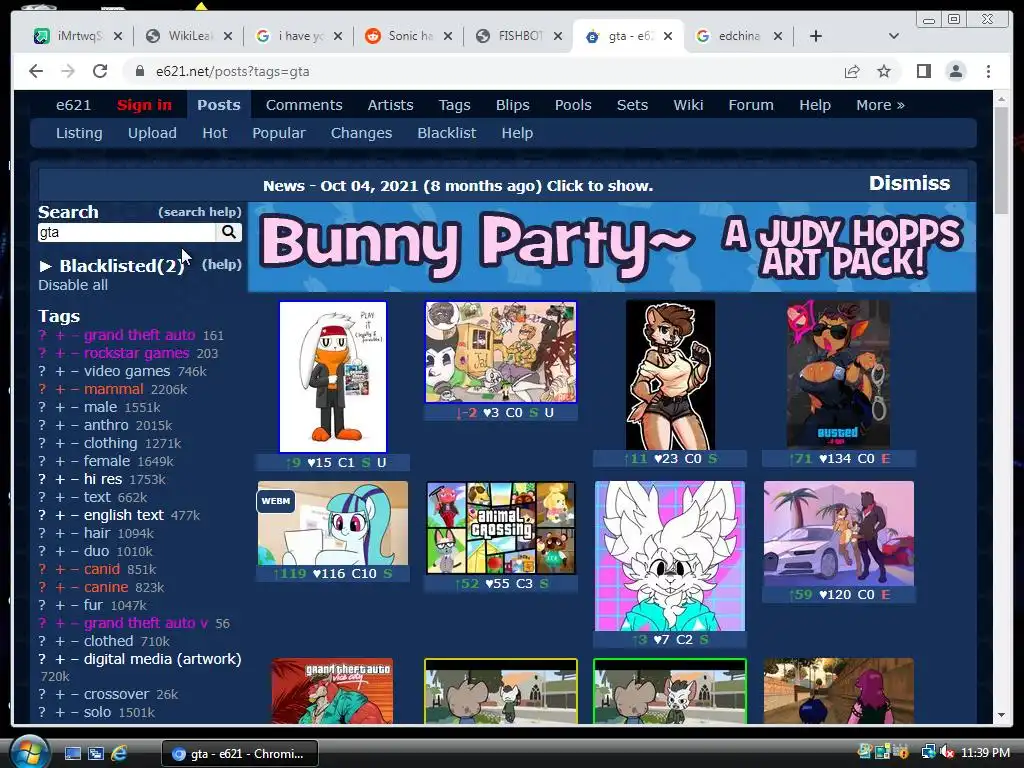
Task: Add the male tag with plus
Action: pyautogui.click(x=59, y=407)
